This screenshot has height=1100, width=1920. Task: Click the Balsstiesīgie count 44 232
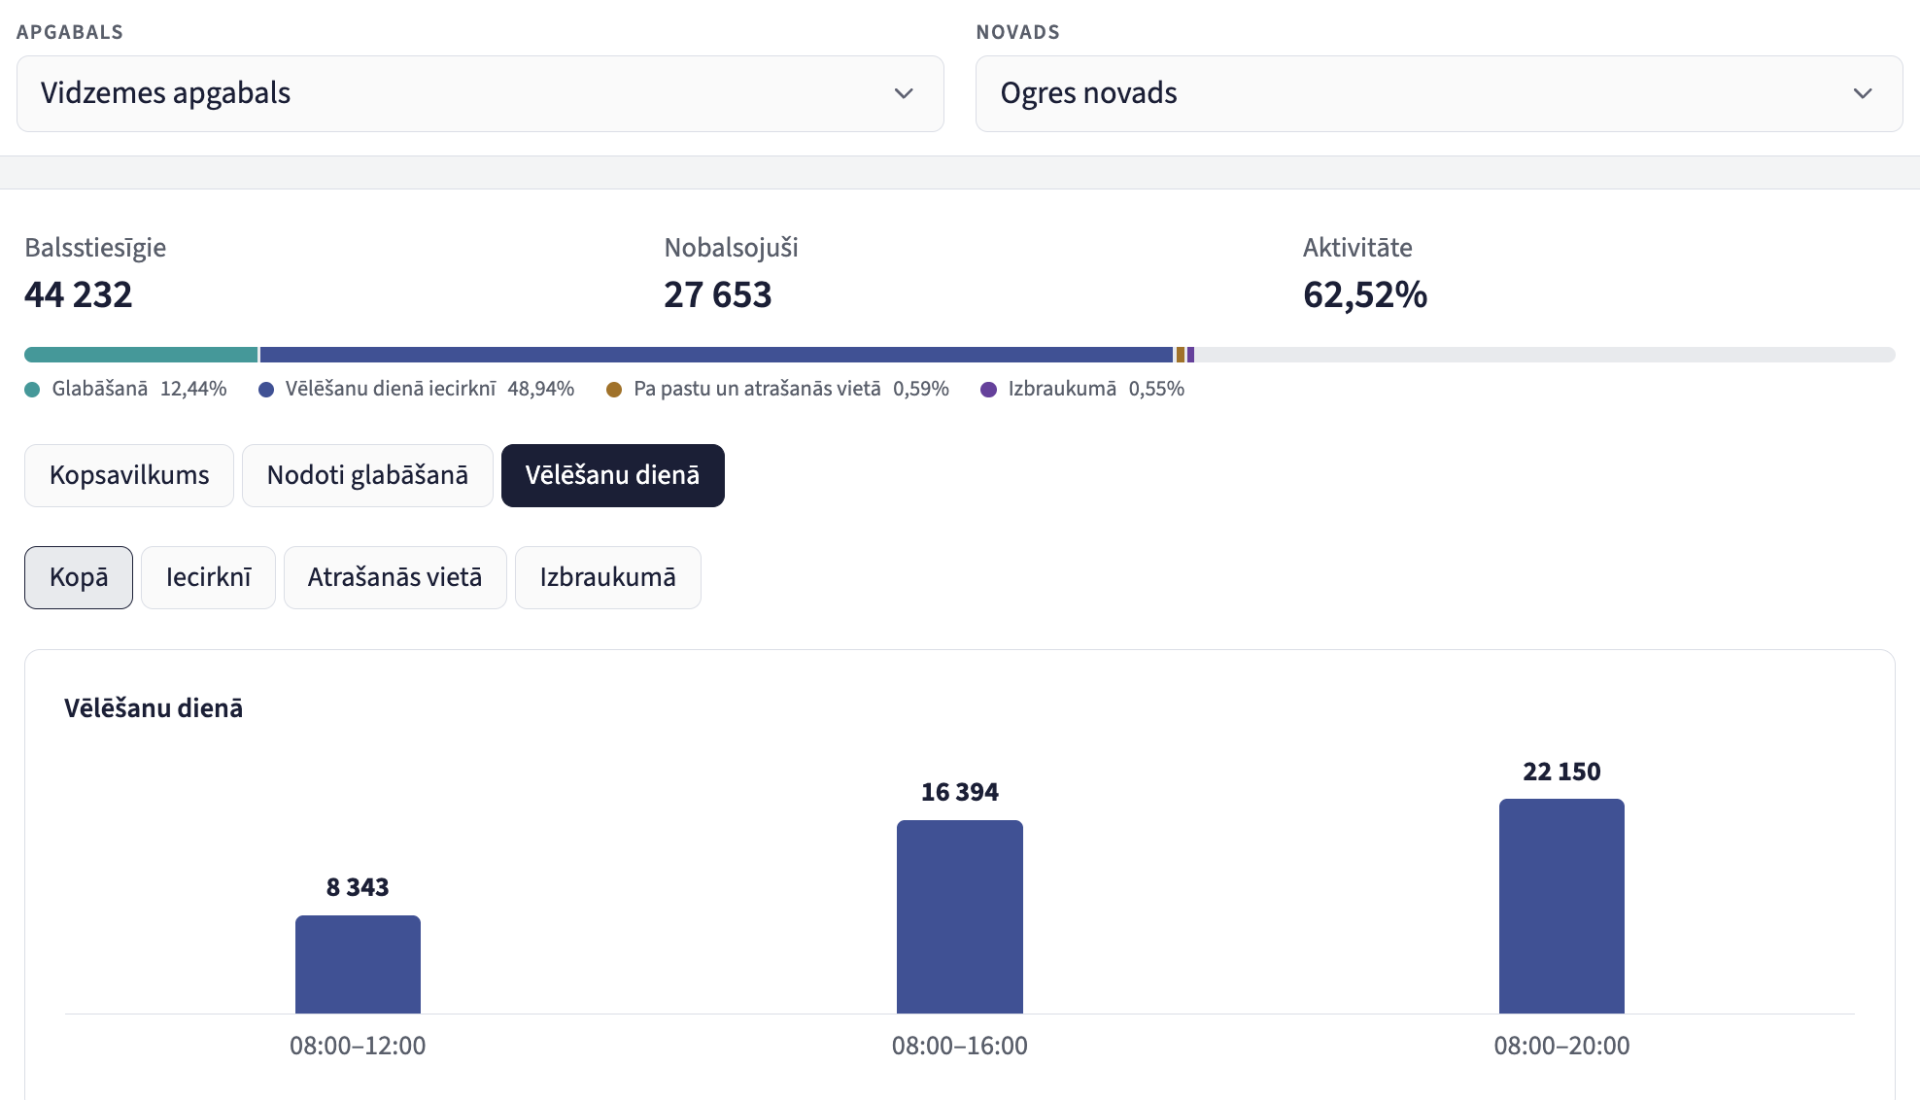tap(78, 295)
